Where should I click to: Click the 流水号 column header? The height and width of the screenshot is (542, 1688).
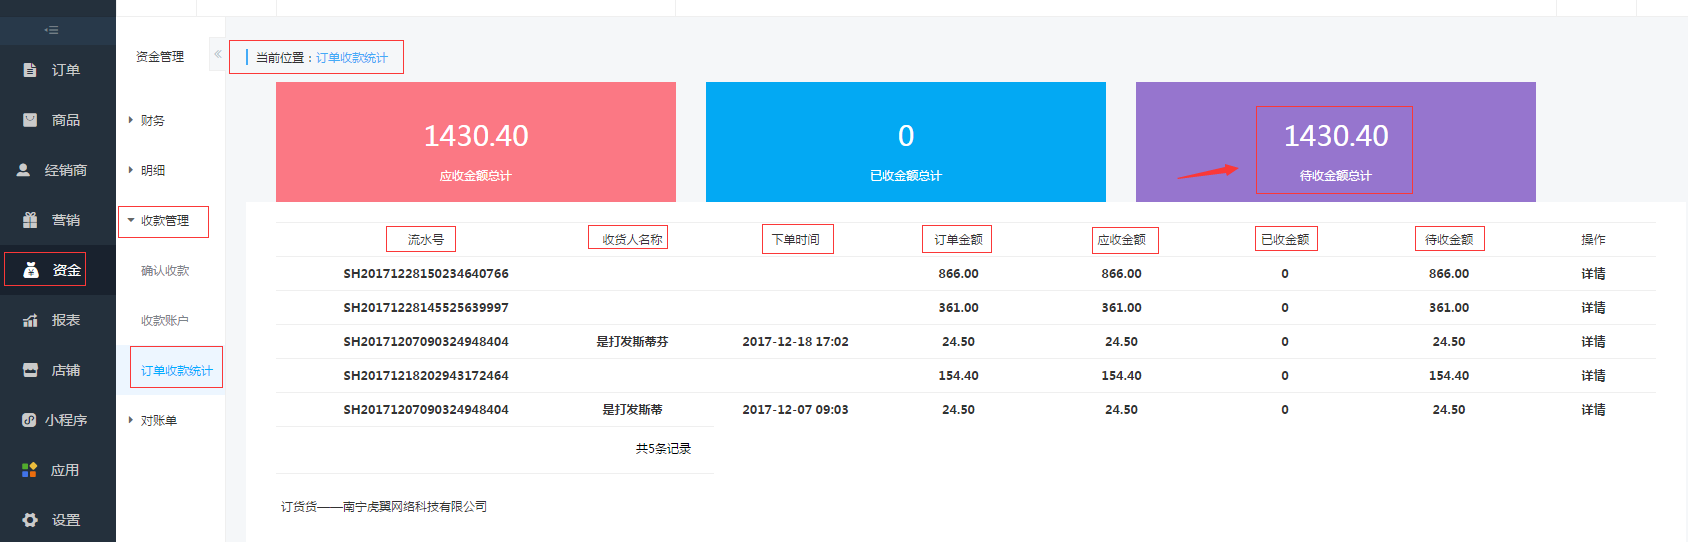(x=426, y=240)
